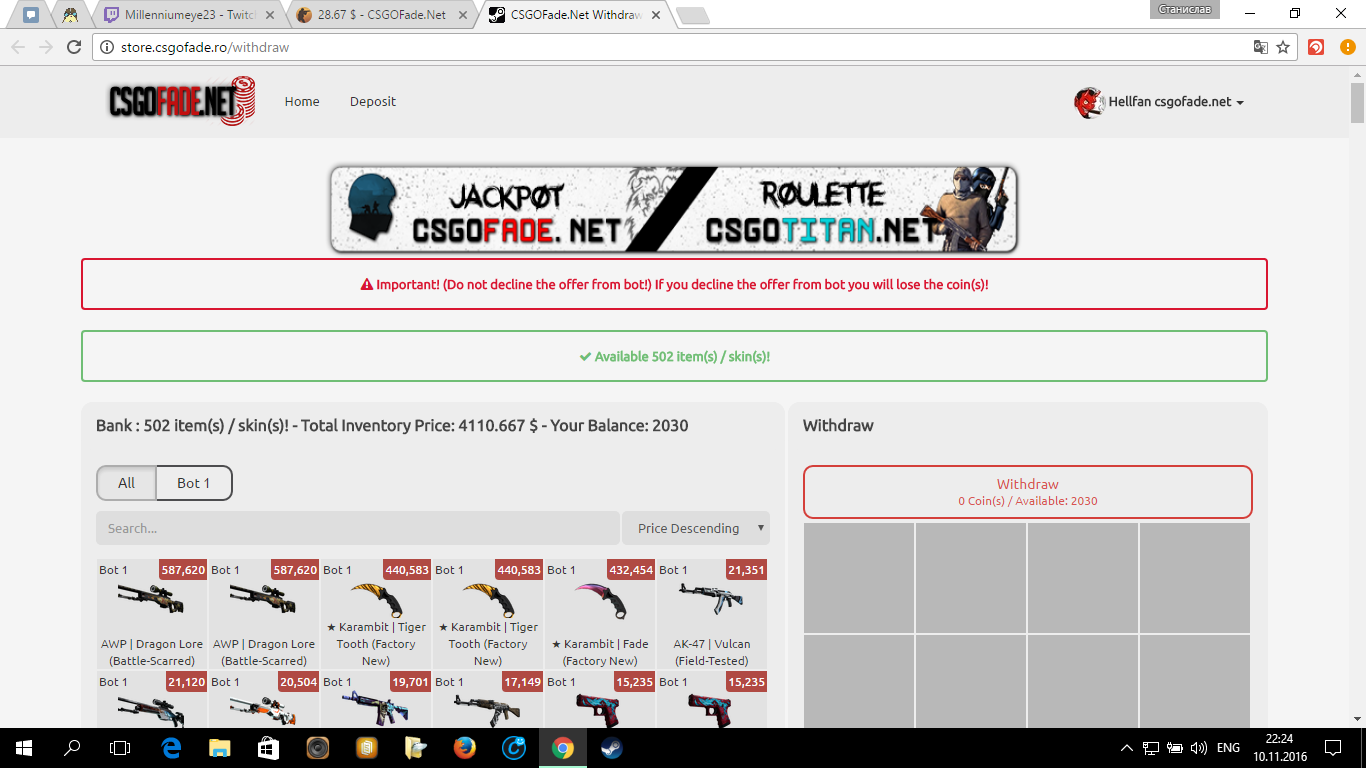Select the AK-47 Vulcan (Field-Tested) item
Viewport: 1366px width, 768px height.
tap(712, 614)
